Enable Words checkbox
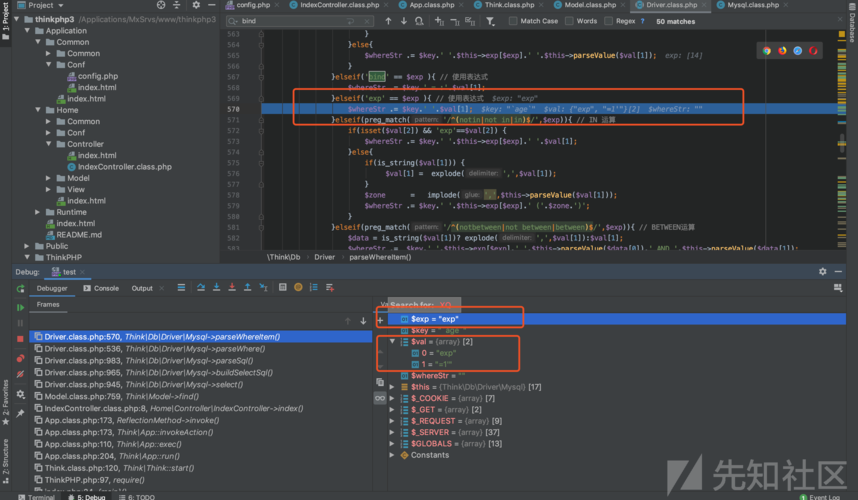Screen dimensions: 858x500 click(x=569, y=21)
